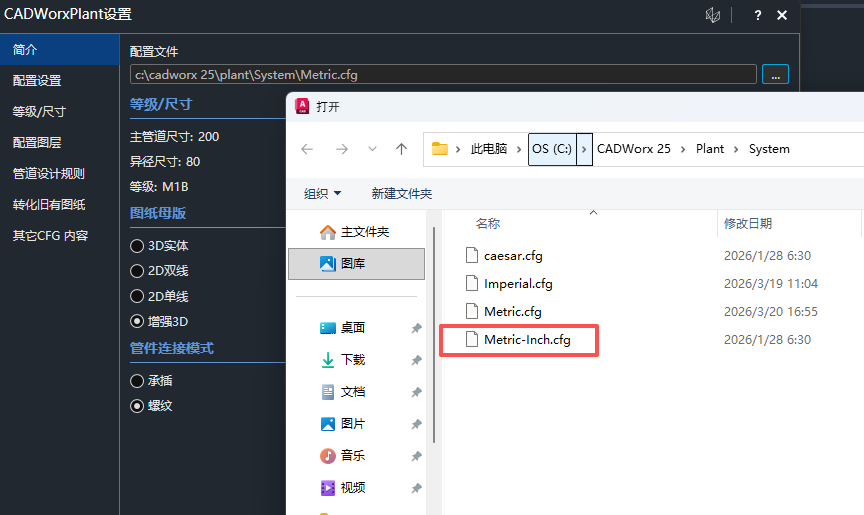
Task: Select the 2D双线 radio button
Action: pyautogui.click(x=137, y=271)
